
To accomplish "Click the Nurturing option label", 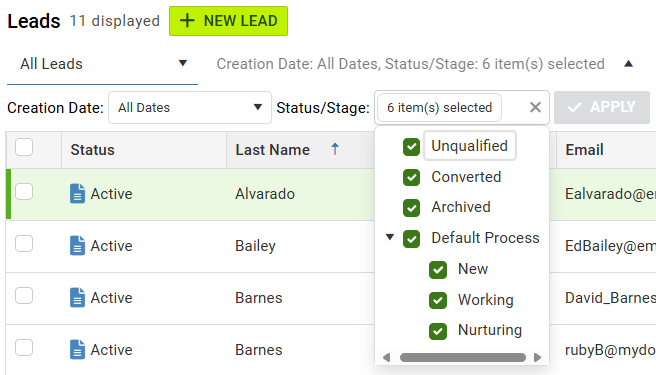I will pyautogui.click(x=490, y=330).
